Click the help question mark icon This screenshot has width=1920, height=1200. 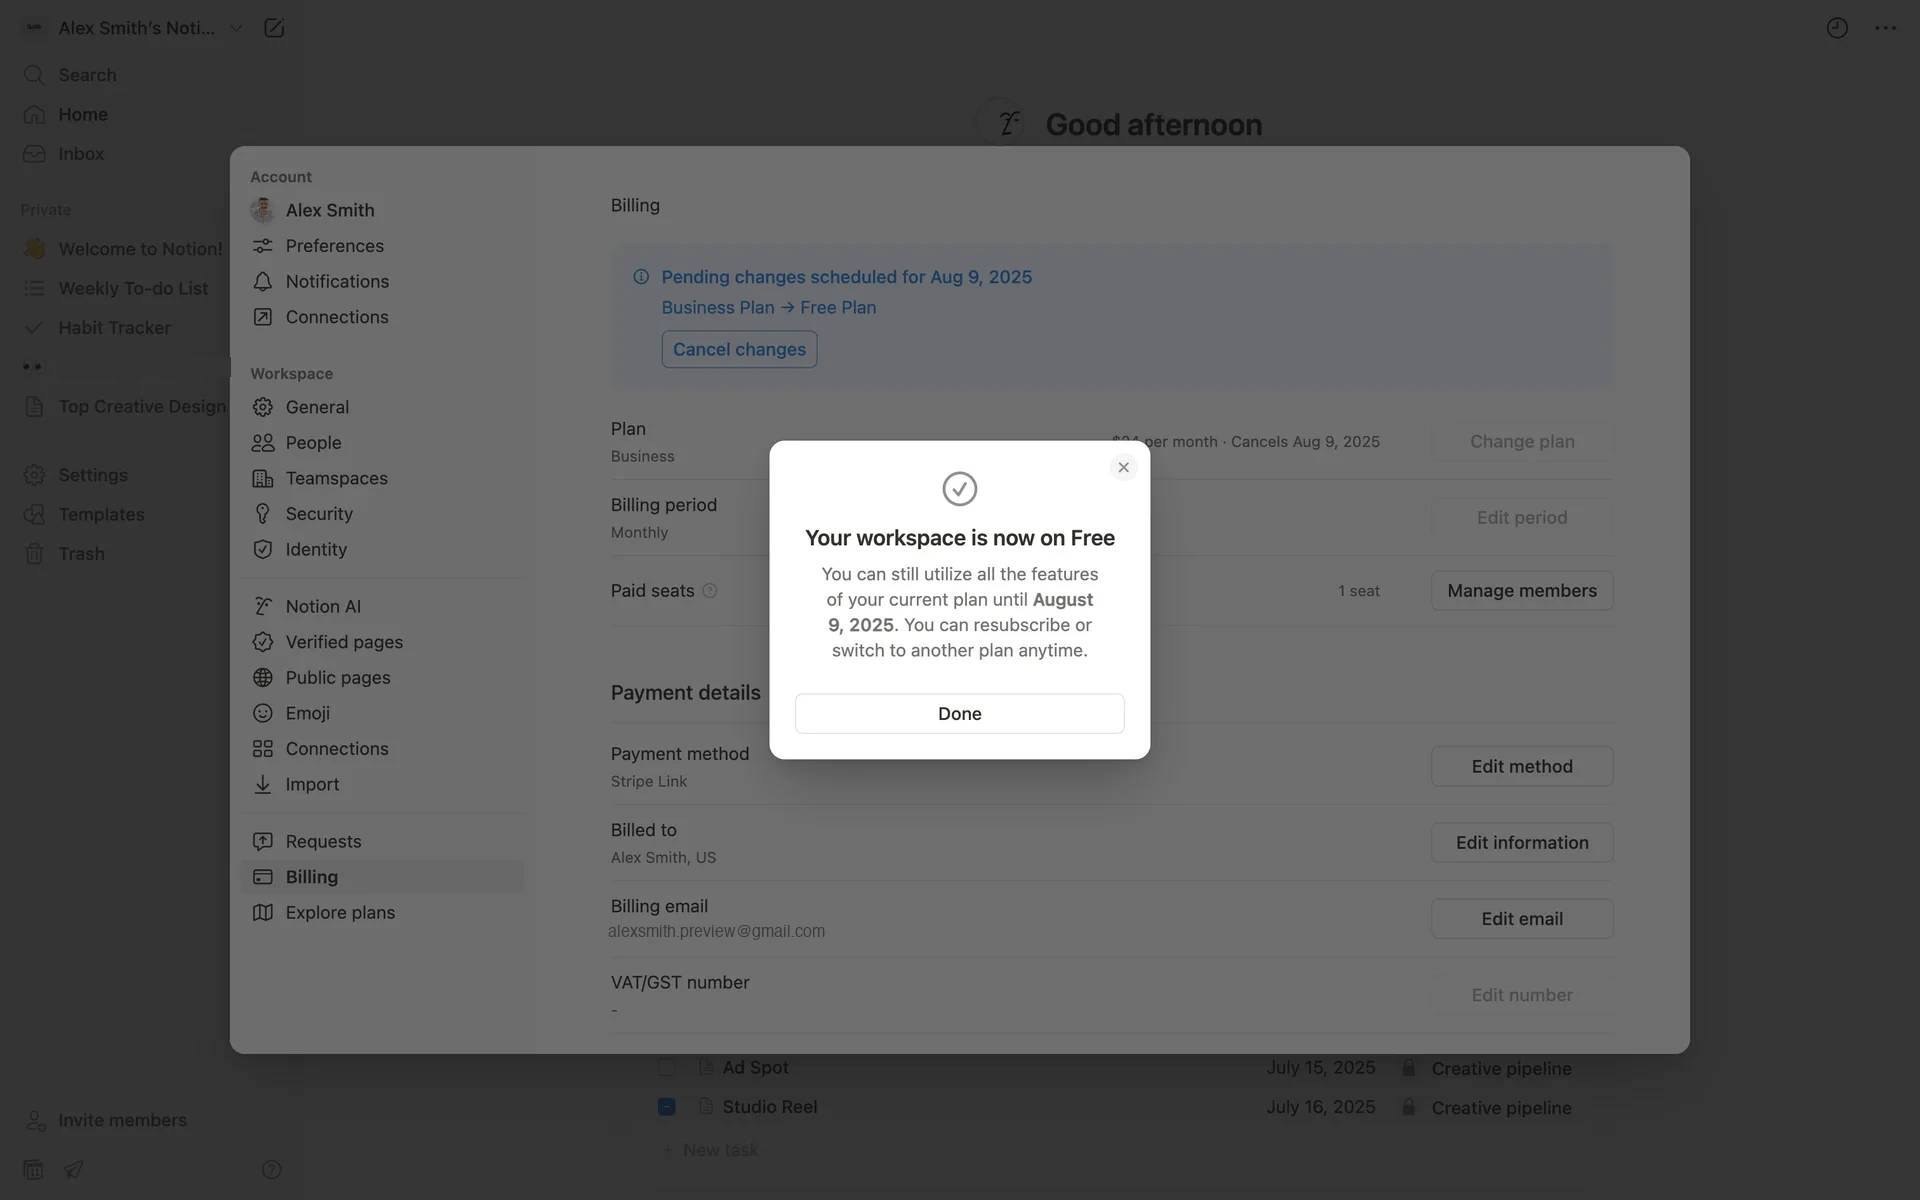click(271, 1169)
